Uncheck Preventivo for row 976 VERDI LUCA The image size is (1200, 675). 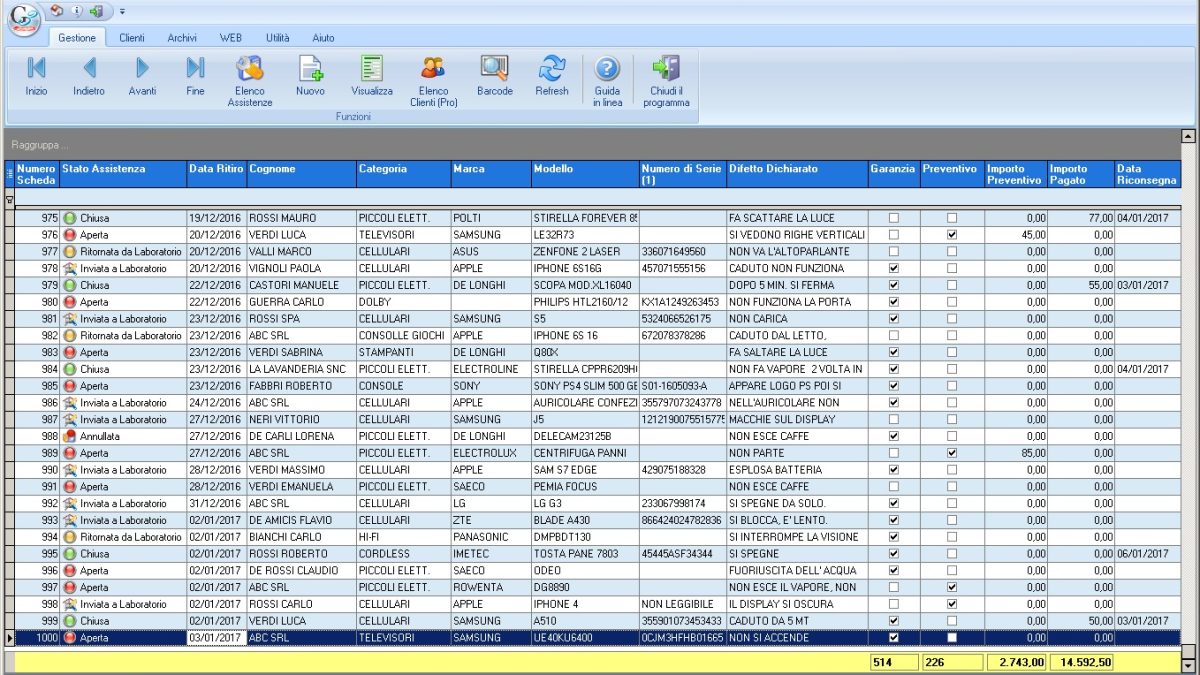tap(952, 235)
